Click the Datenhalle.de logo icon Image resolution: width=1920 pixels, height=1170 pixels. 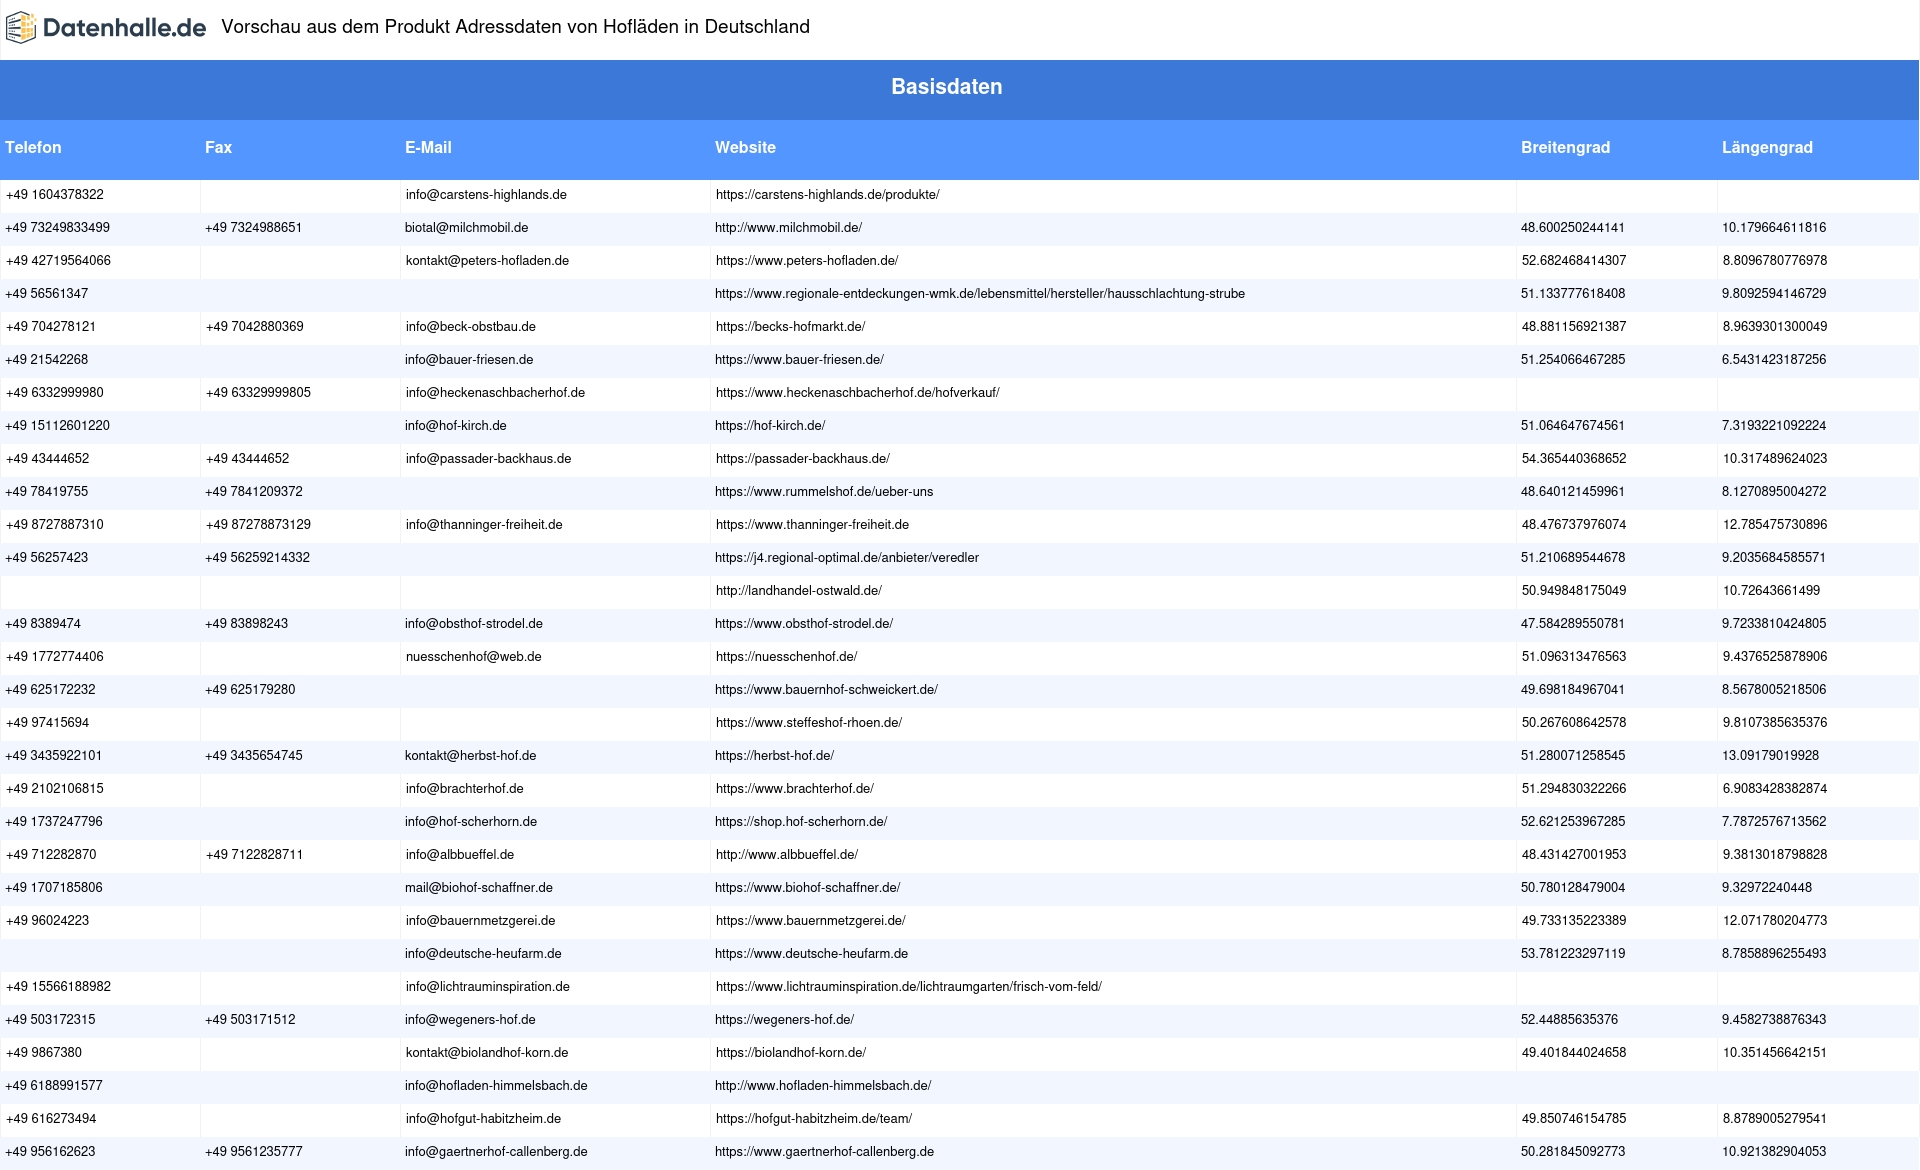pos(21,27)
